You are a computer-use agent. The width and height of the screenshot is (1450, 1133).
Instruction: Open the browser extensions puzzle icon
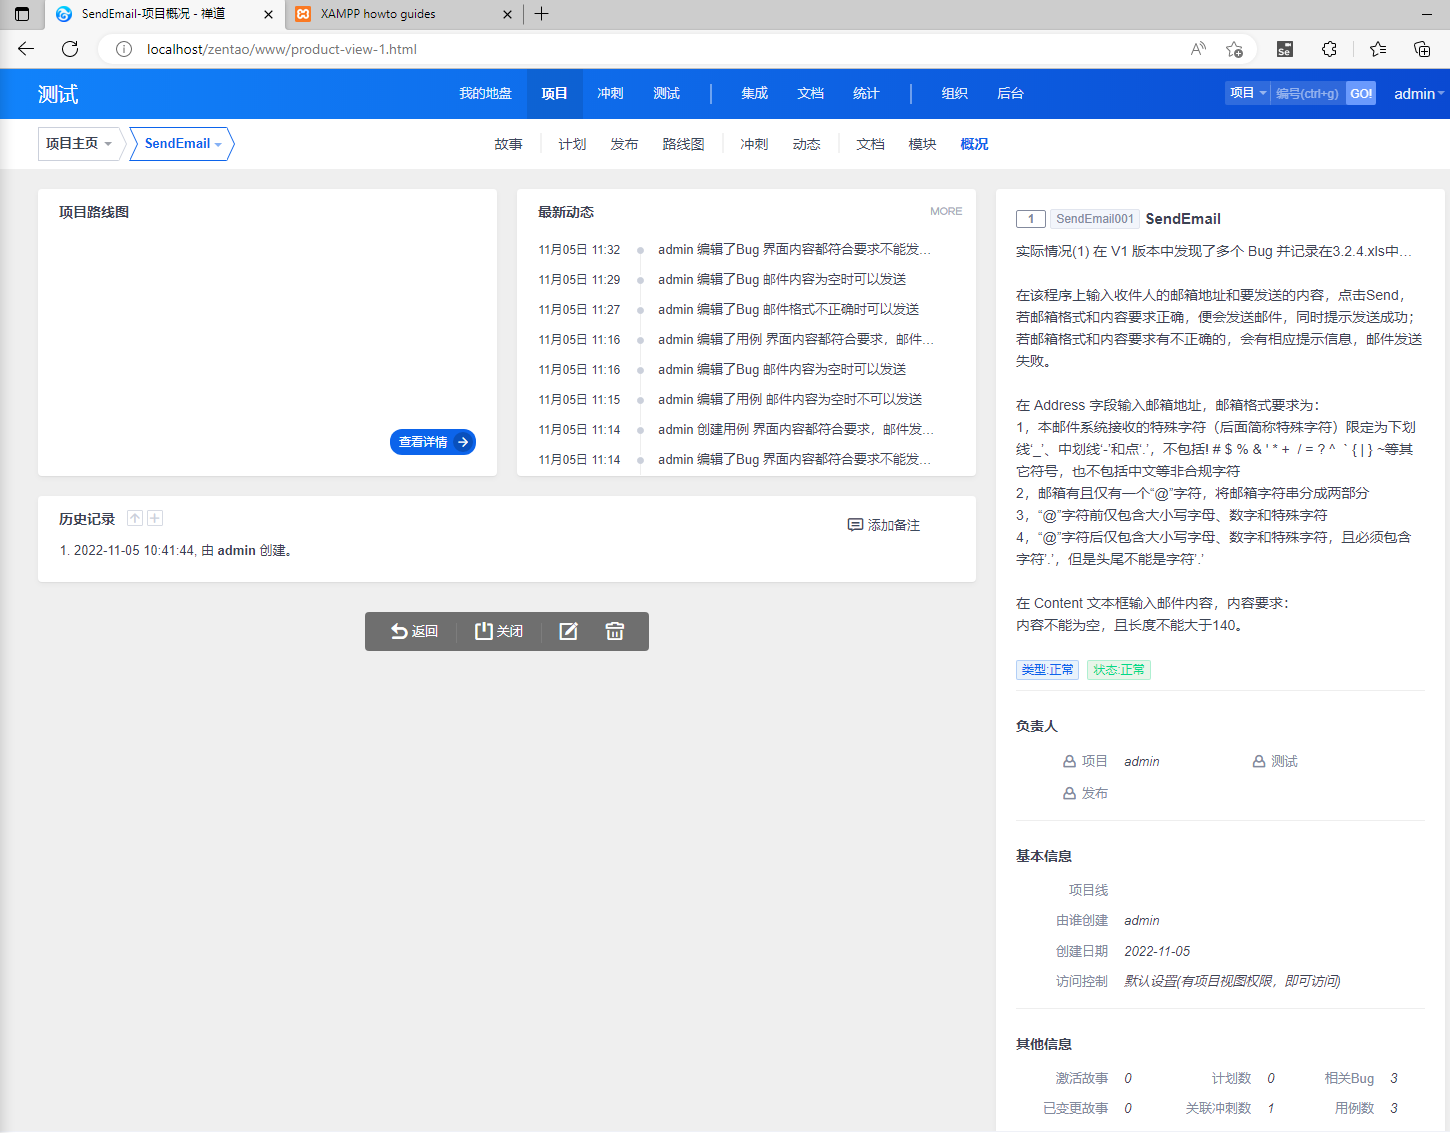[1329, 49]
